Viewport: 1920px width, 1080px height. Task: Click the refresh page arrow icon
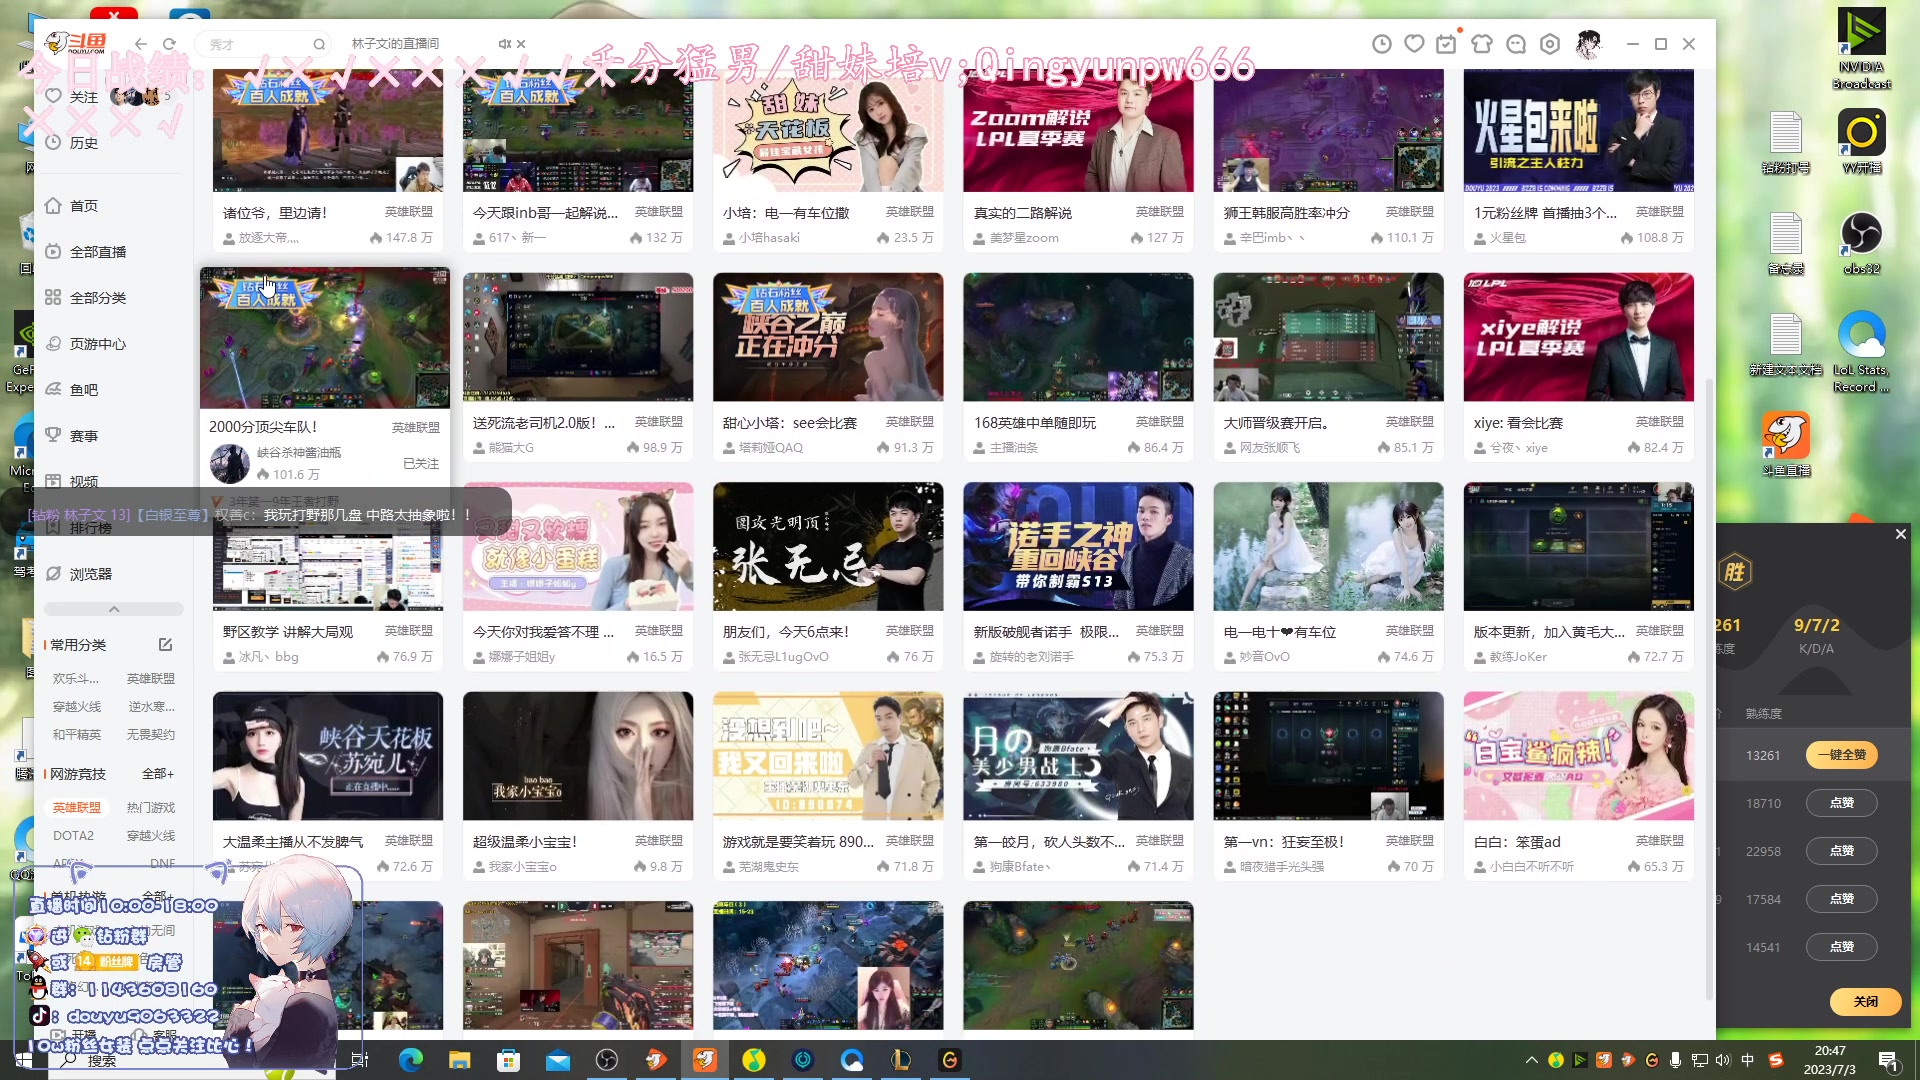[169, 44]
